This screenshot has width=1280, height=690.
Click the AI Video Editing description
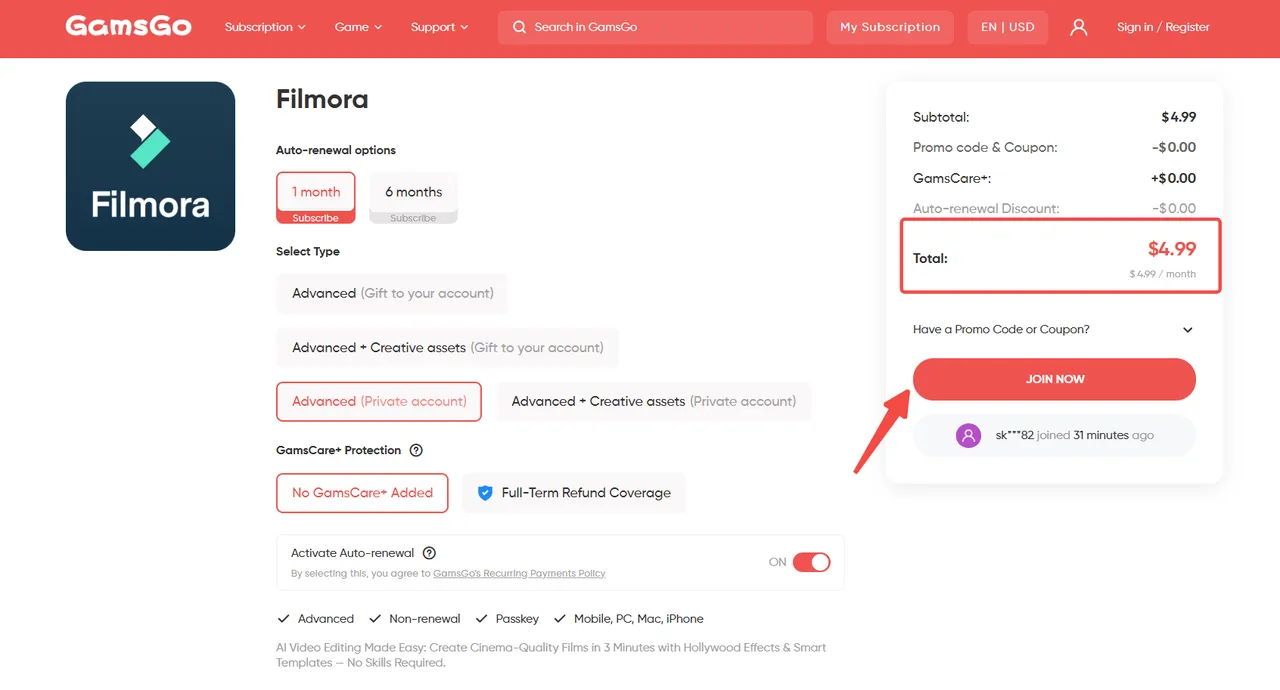[551, 655]
